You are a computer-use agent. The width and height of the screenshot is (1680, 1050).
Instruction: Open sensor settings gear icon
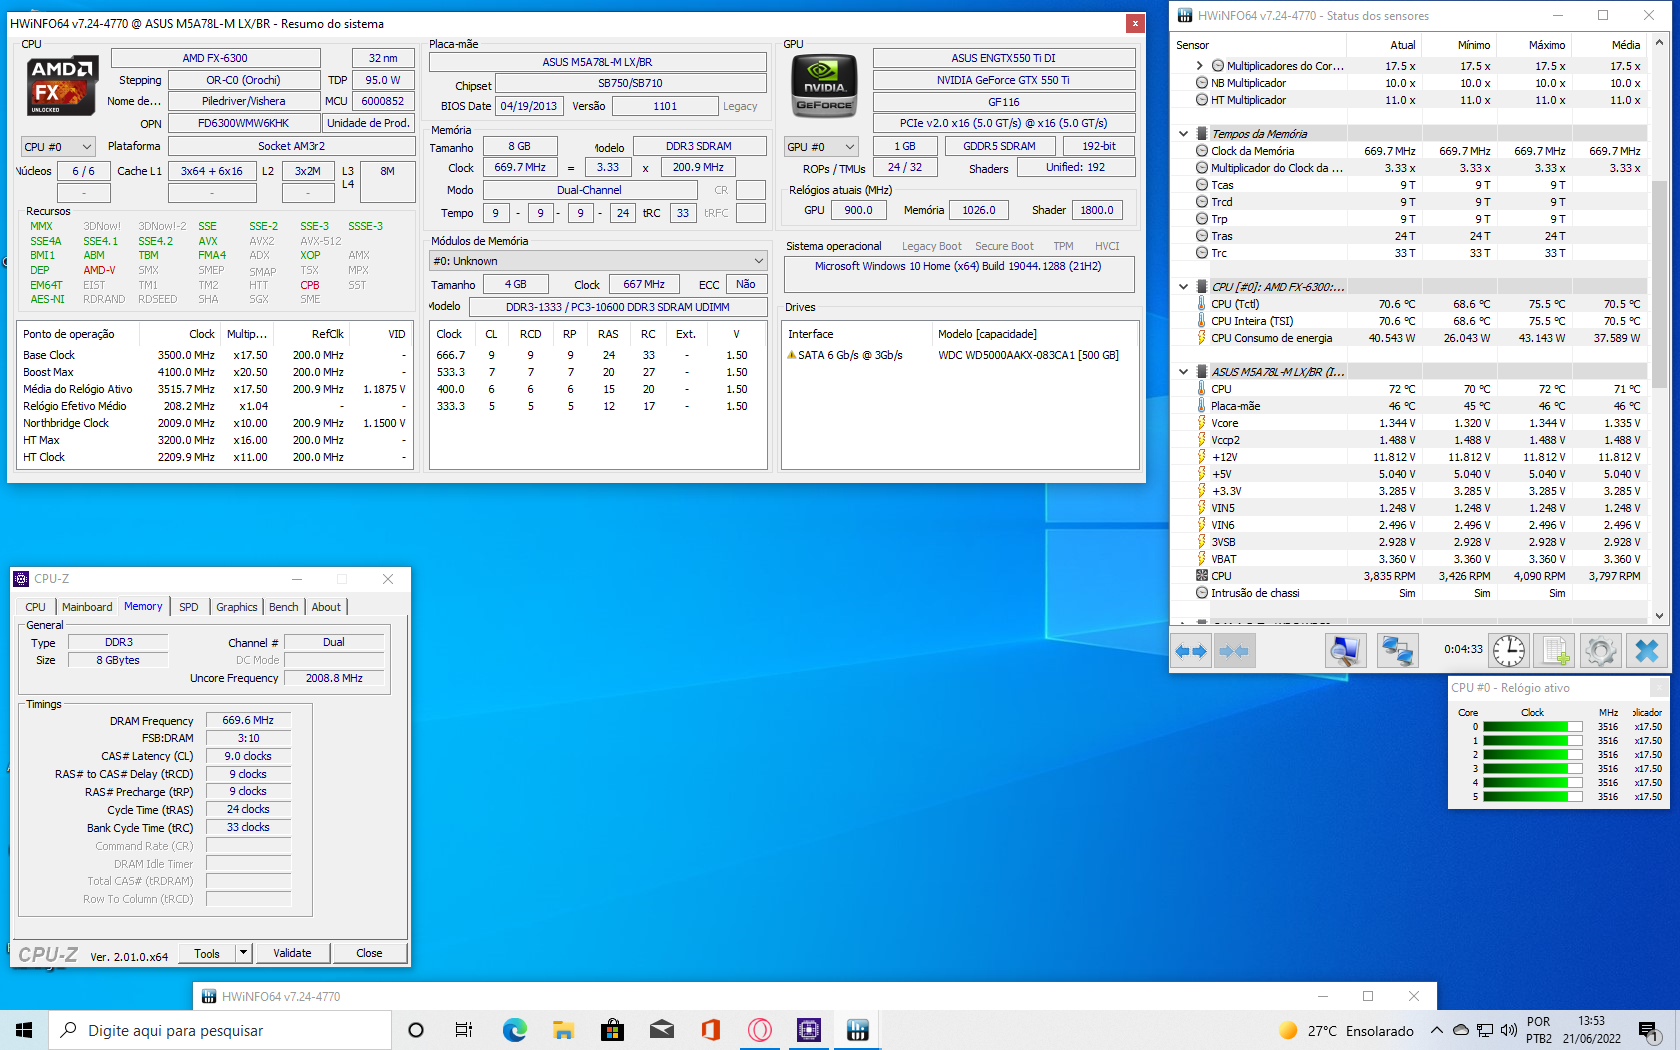1600,651
